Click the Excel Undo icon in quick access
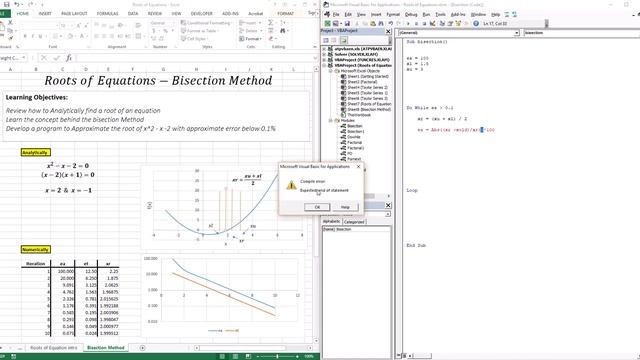The width and height of the screenshot is (640, 360). pos(17,4)
